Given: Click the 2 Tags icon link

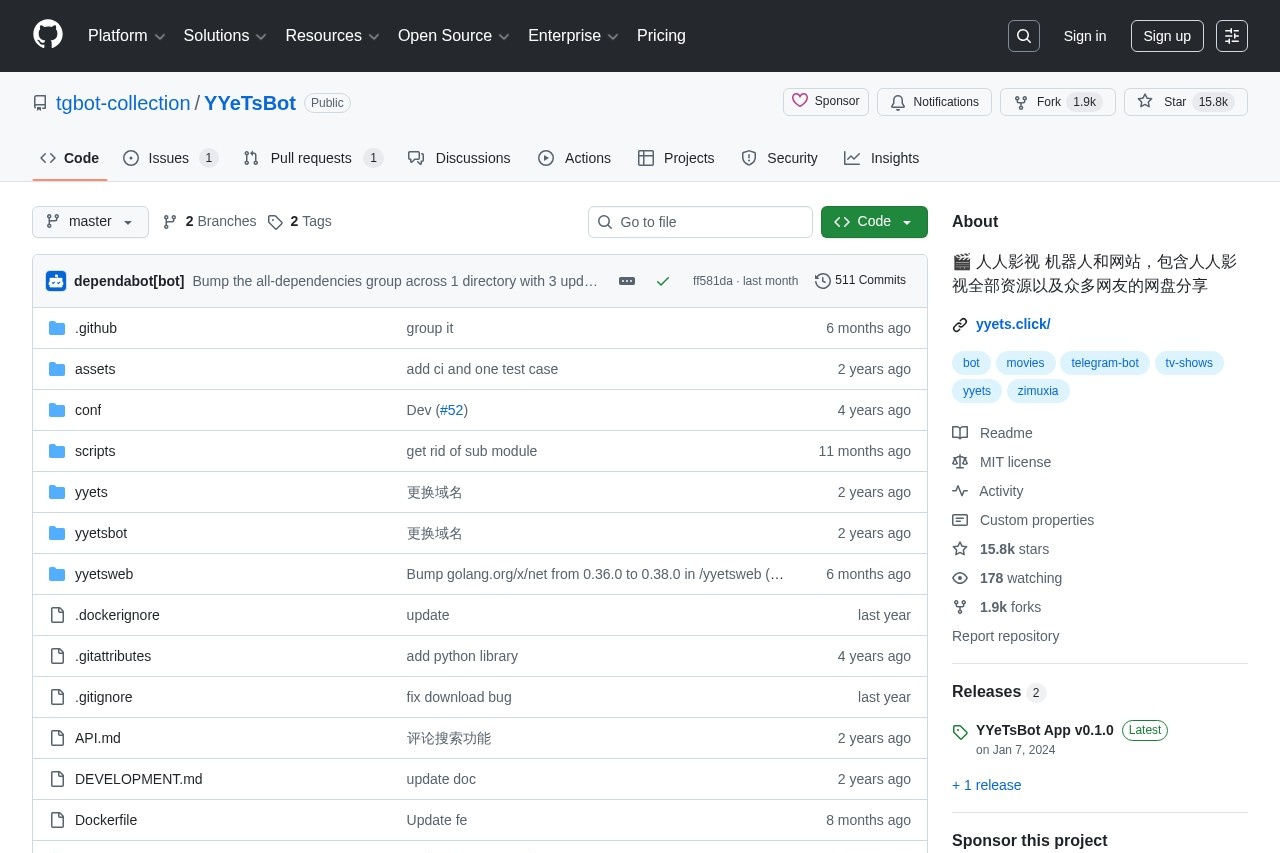Looking at the screenshot, I should (x=299, y=222).
